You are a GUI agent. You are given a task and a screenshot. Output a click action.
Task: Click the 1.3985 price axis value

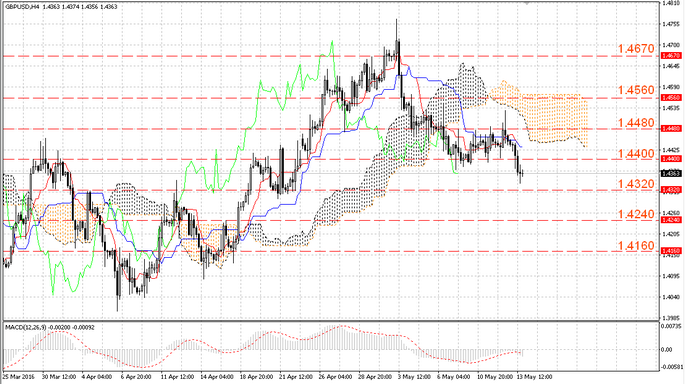click(x=671, y=318)
